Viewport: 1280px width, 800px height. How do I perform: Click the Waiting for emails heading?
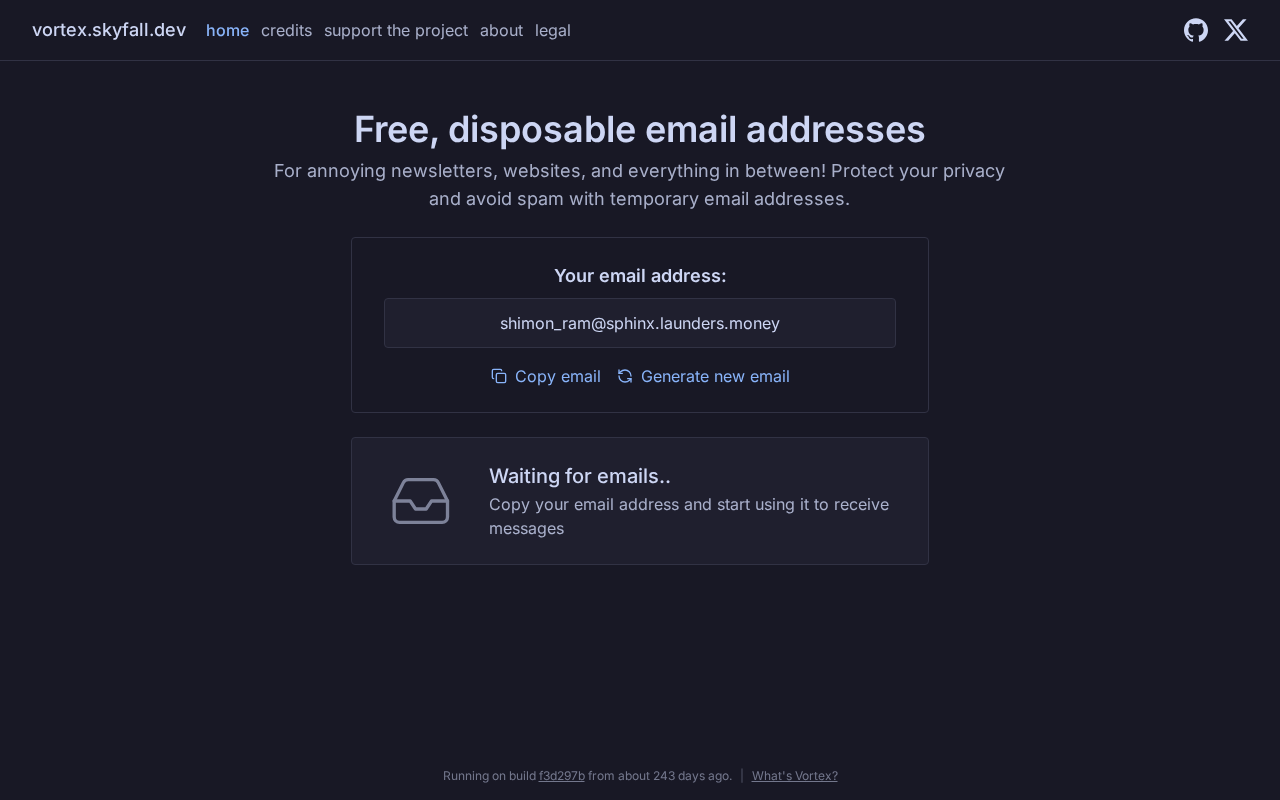[580, 476]
